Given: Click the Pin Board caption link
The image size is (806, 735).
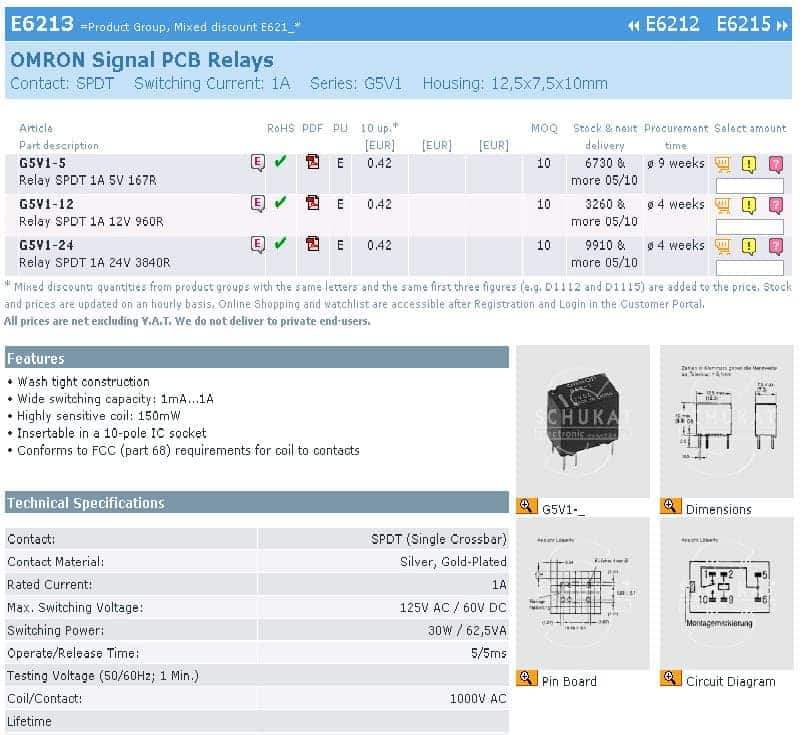Looking at the screenshot, I should (x=569, y=682).
